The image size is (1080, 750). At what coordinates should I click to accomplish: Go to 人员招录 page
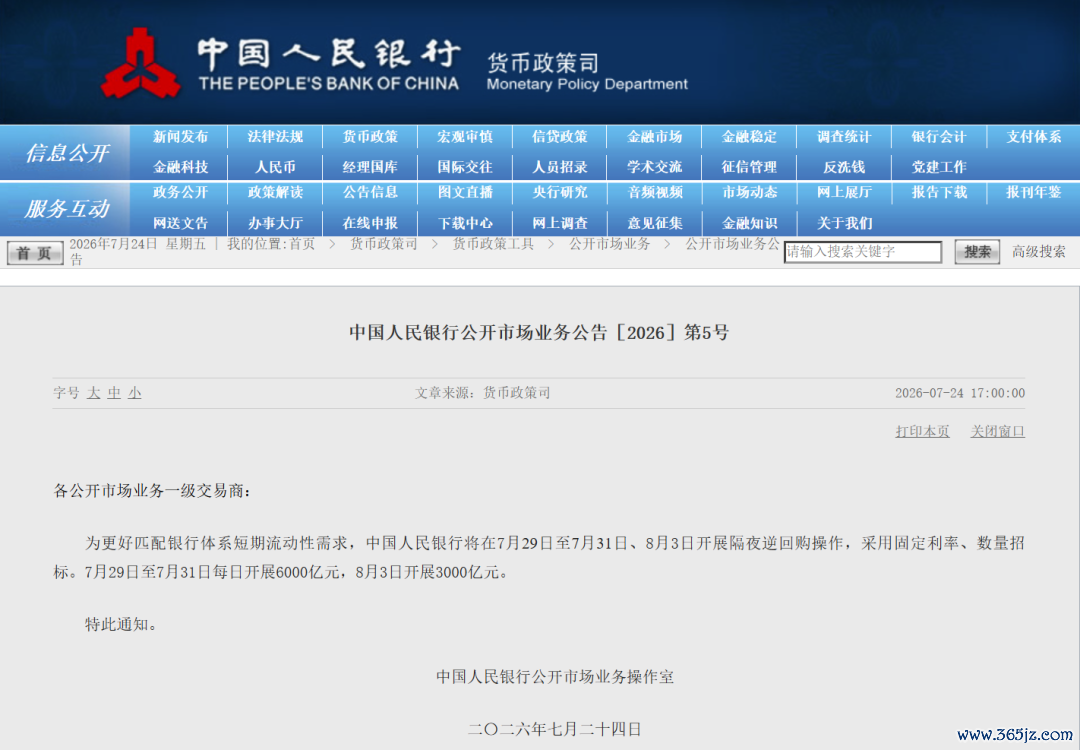click(560, 167)
